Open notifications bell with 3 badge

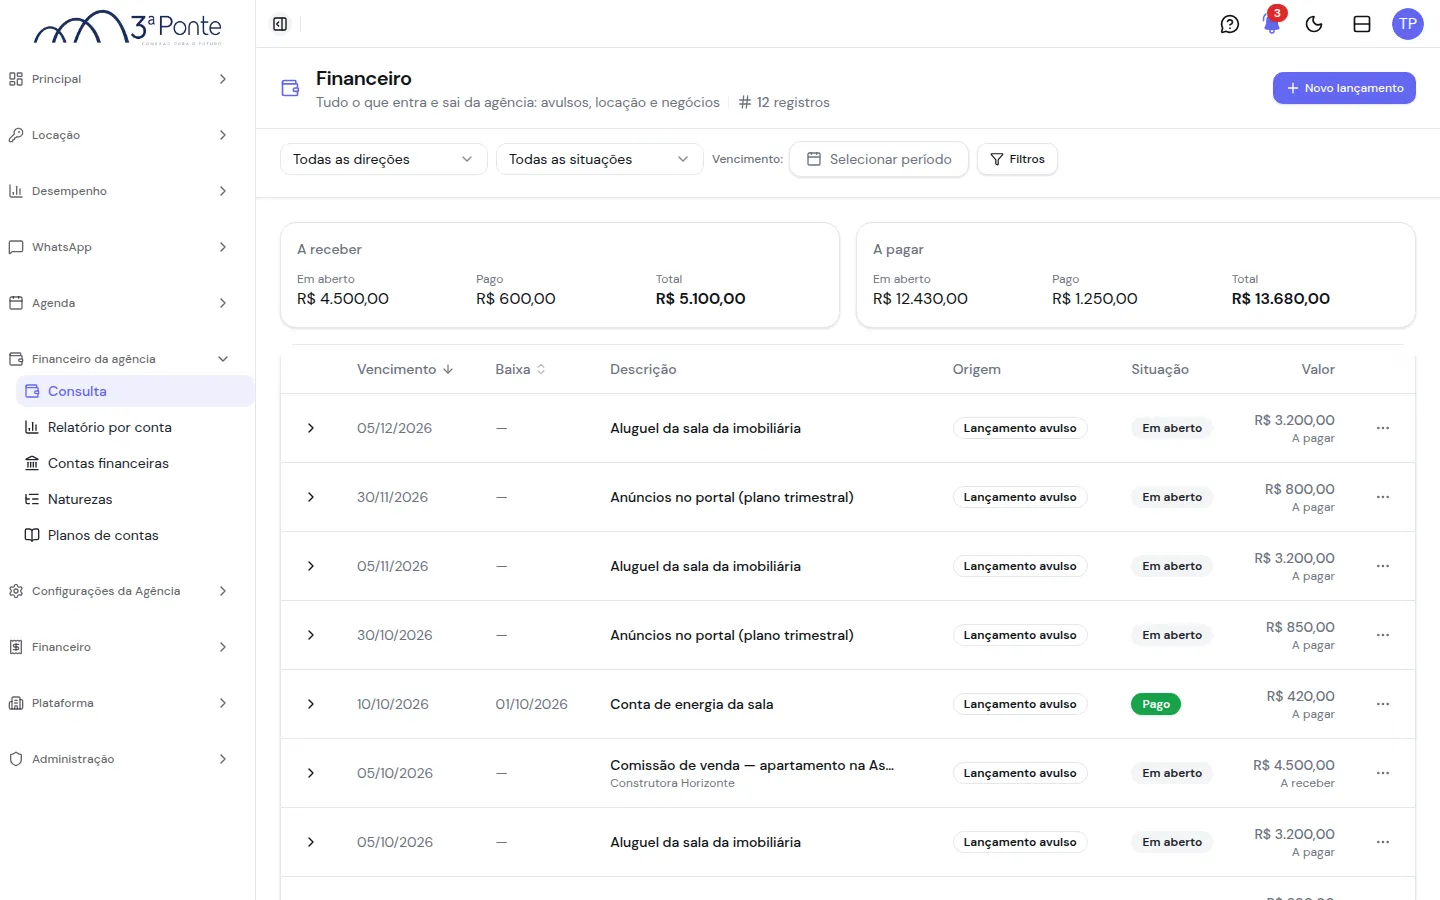point(1272,24)
